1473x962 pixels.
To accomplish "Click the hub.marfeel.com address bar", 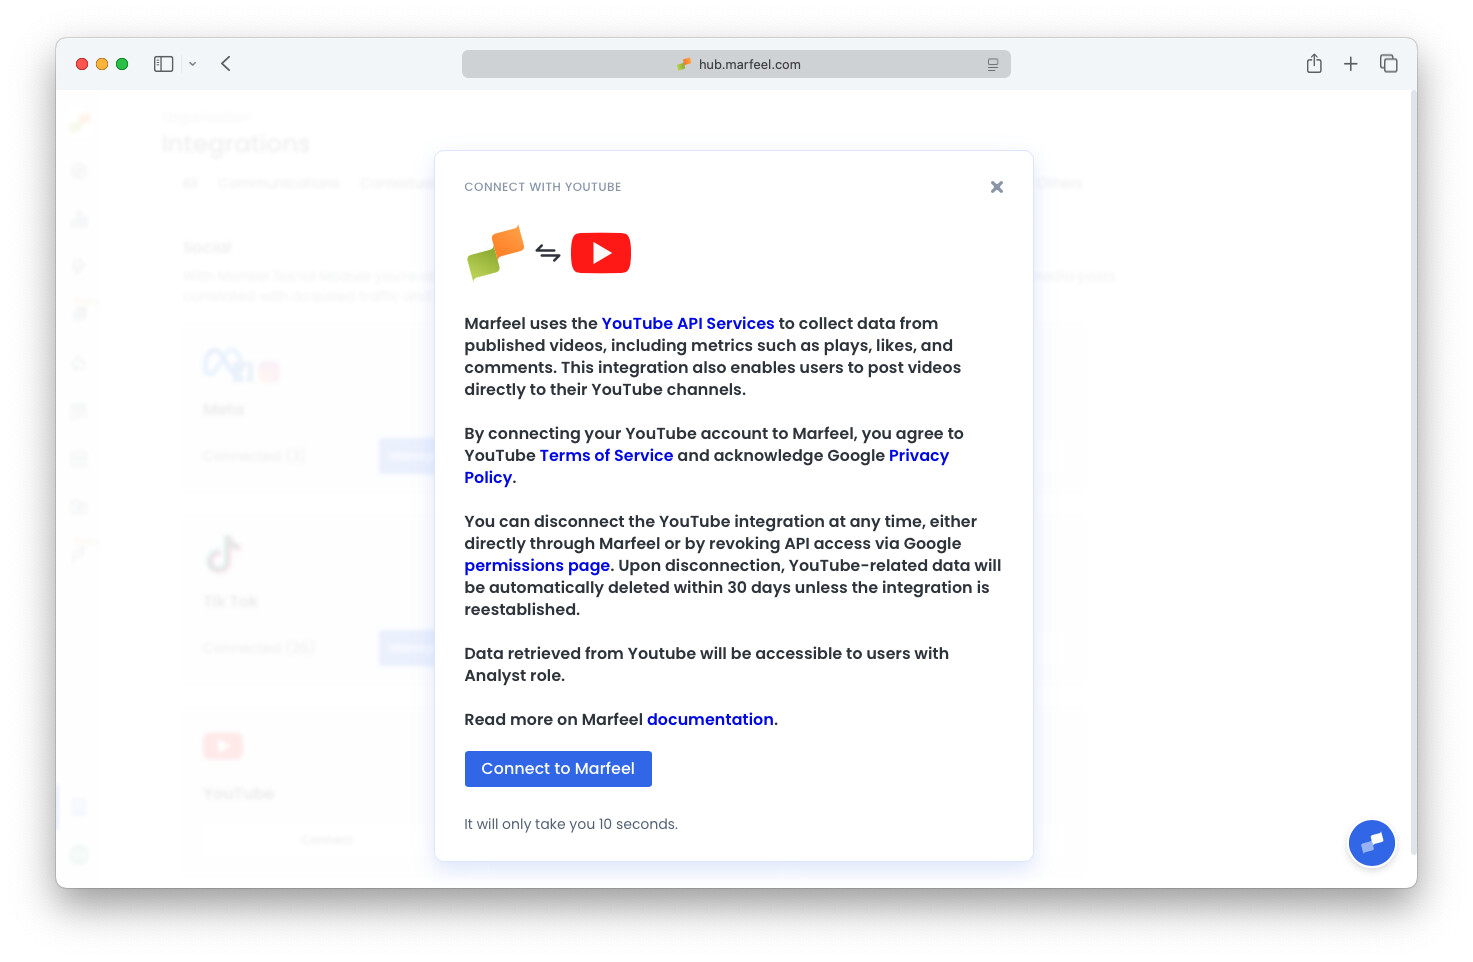I will (737, 63).
